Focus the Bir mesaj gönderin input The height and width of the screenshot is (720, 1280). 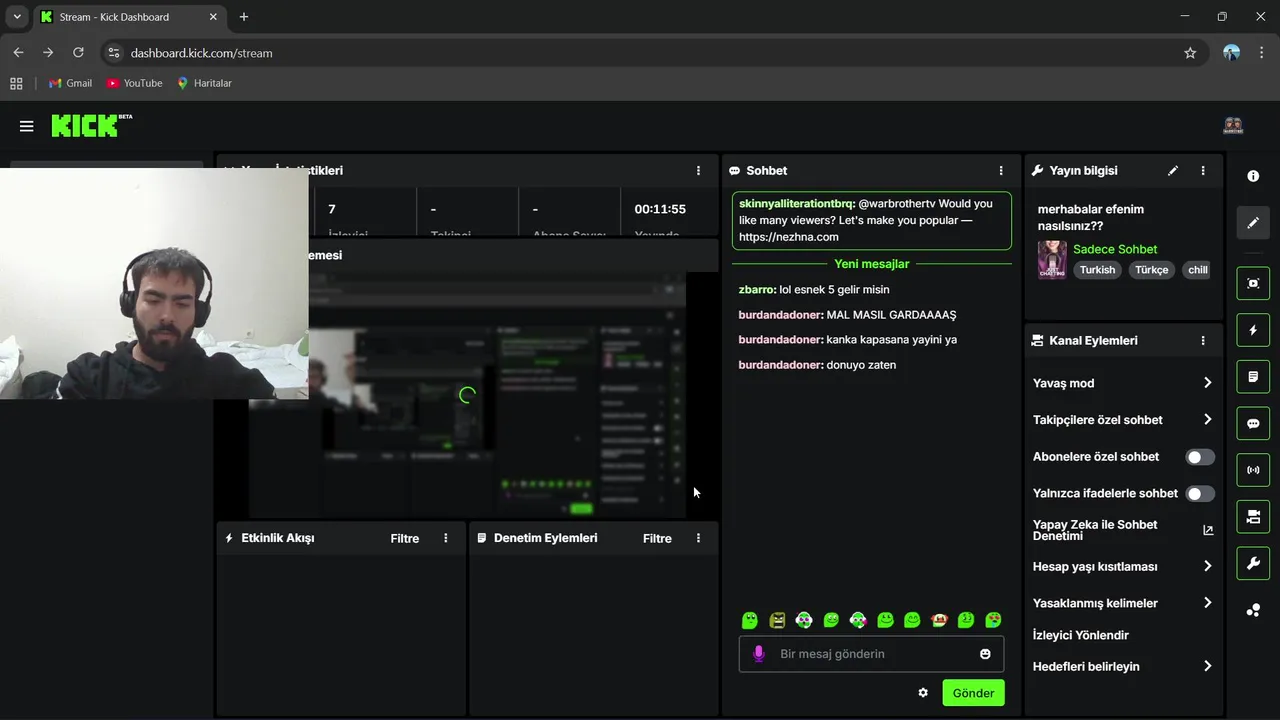(x=872, y=654)
